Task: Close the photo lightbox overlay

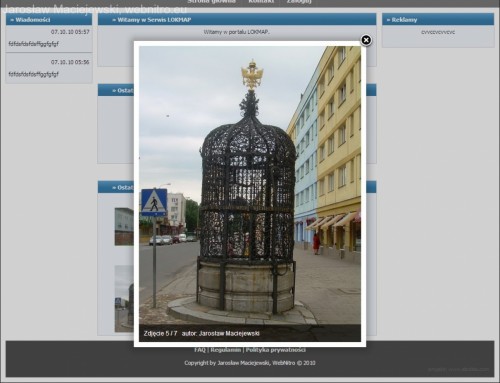Action: [366, 40]
